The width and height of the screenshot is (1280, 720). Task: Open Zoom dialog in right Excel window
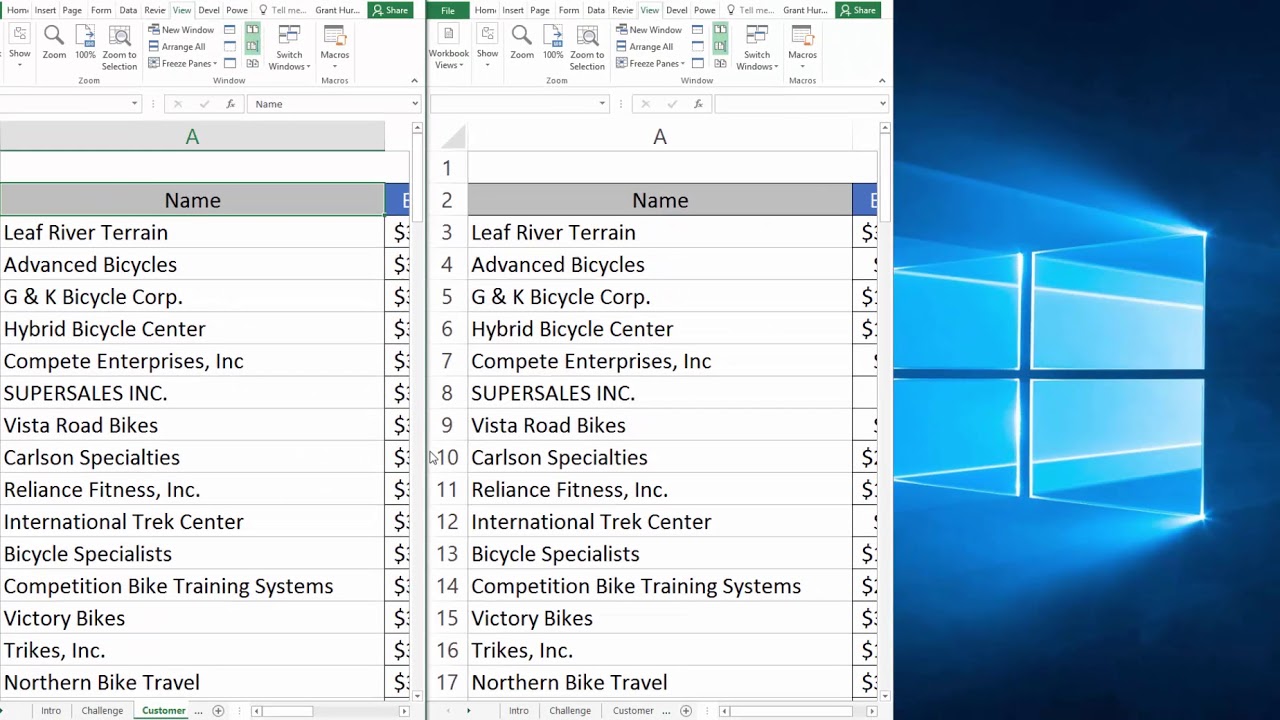pyautogui.click(x=522, y=43)
